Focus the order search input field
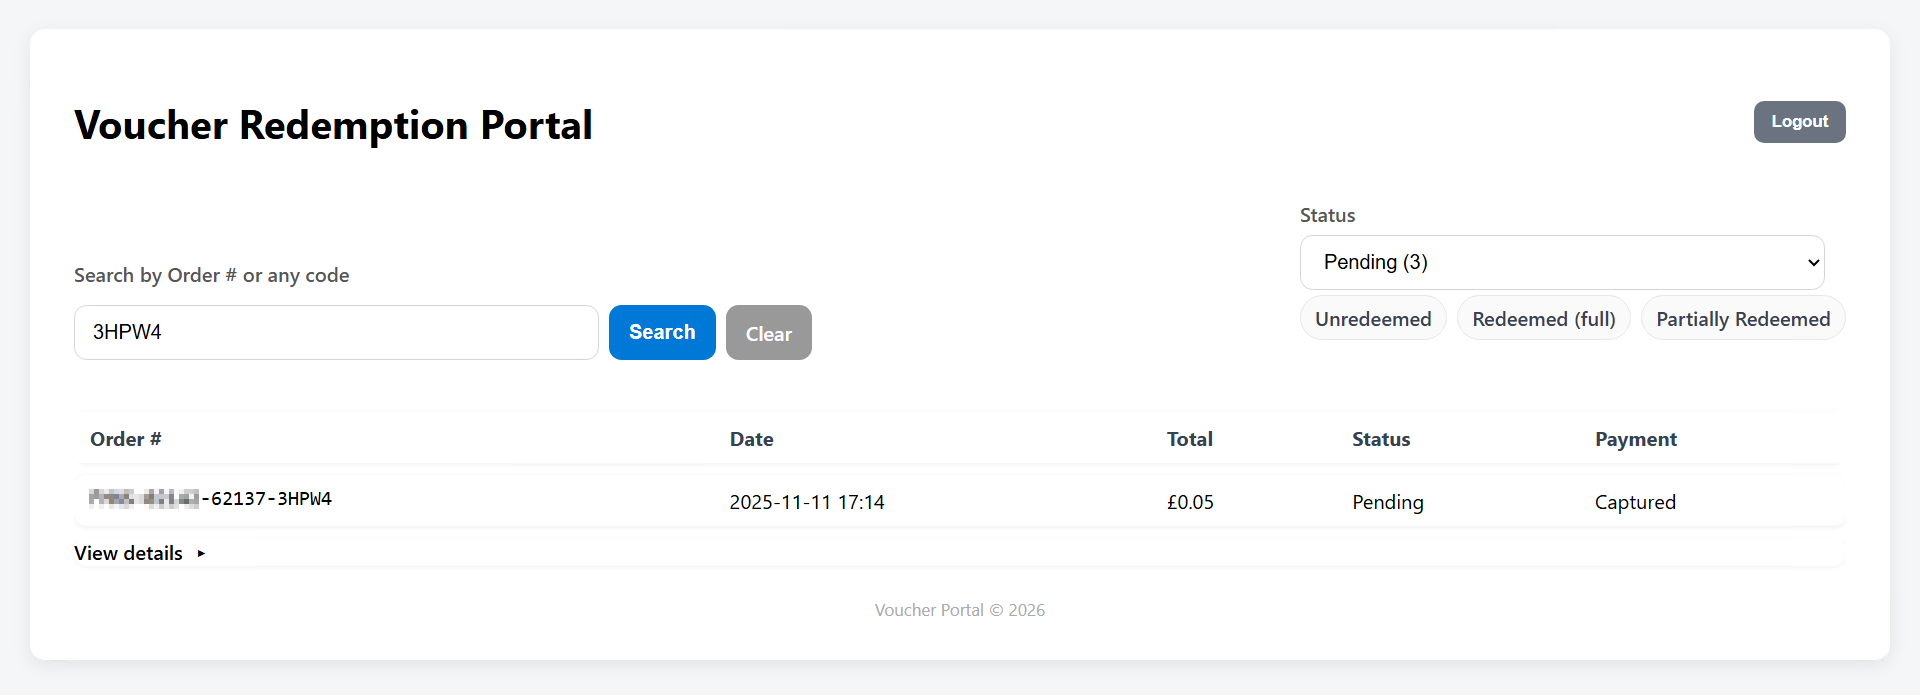The width and height of the screenshot is (1920, 695). (x=336, y=332)
